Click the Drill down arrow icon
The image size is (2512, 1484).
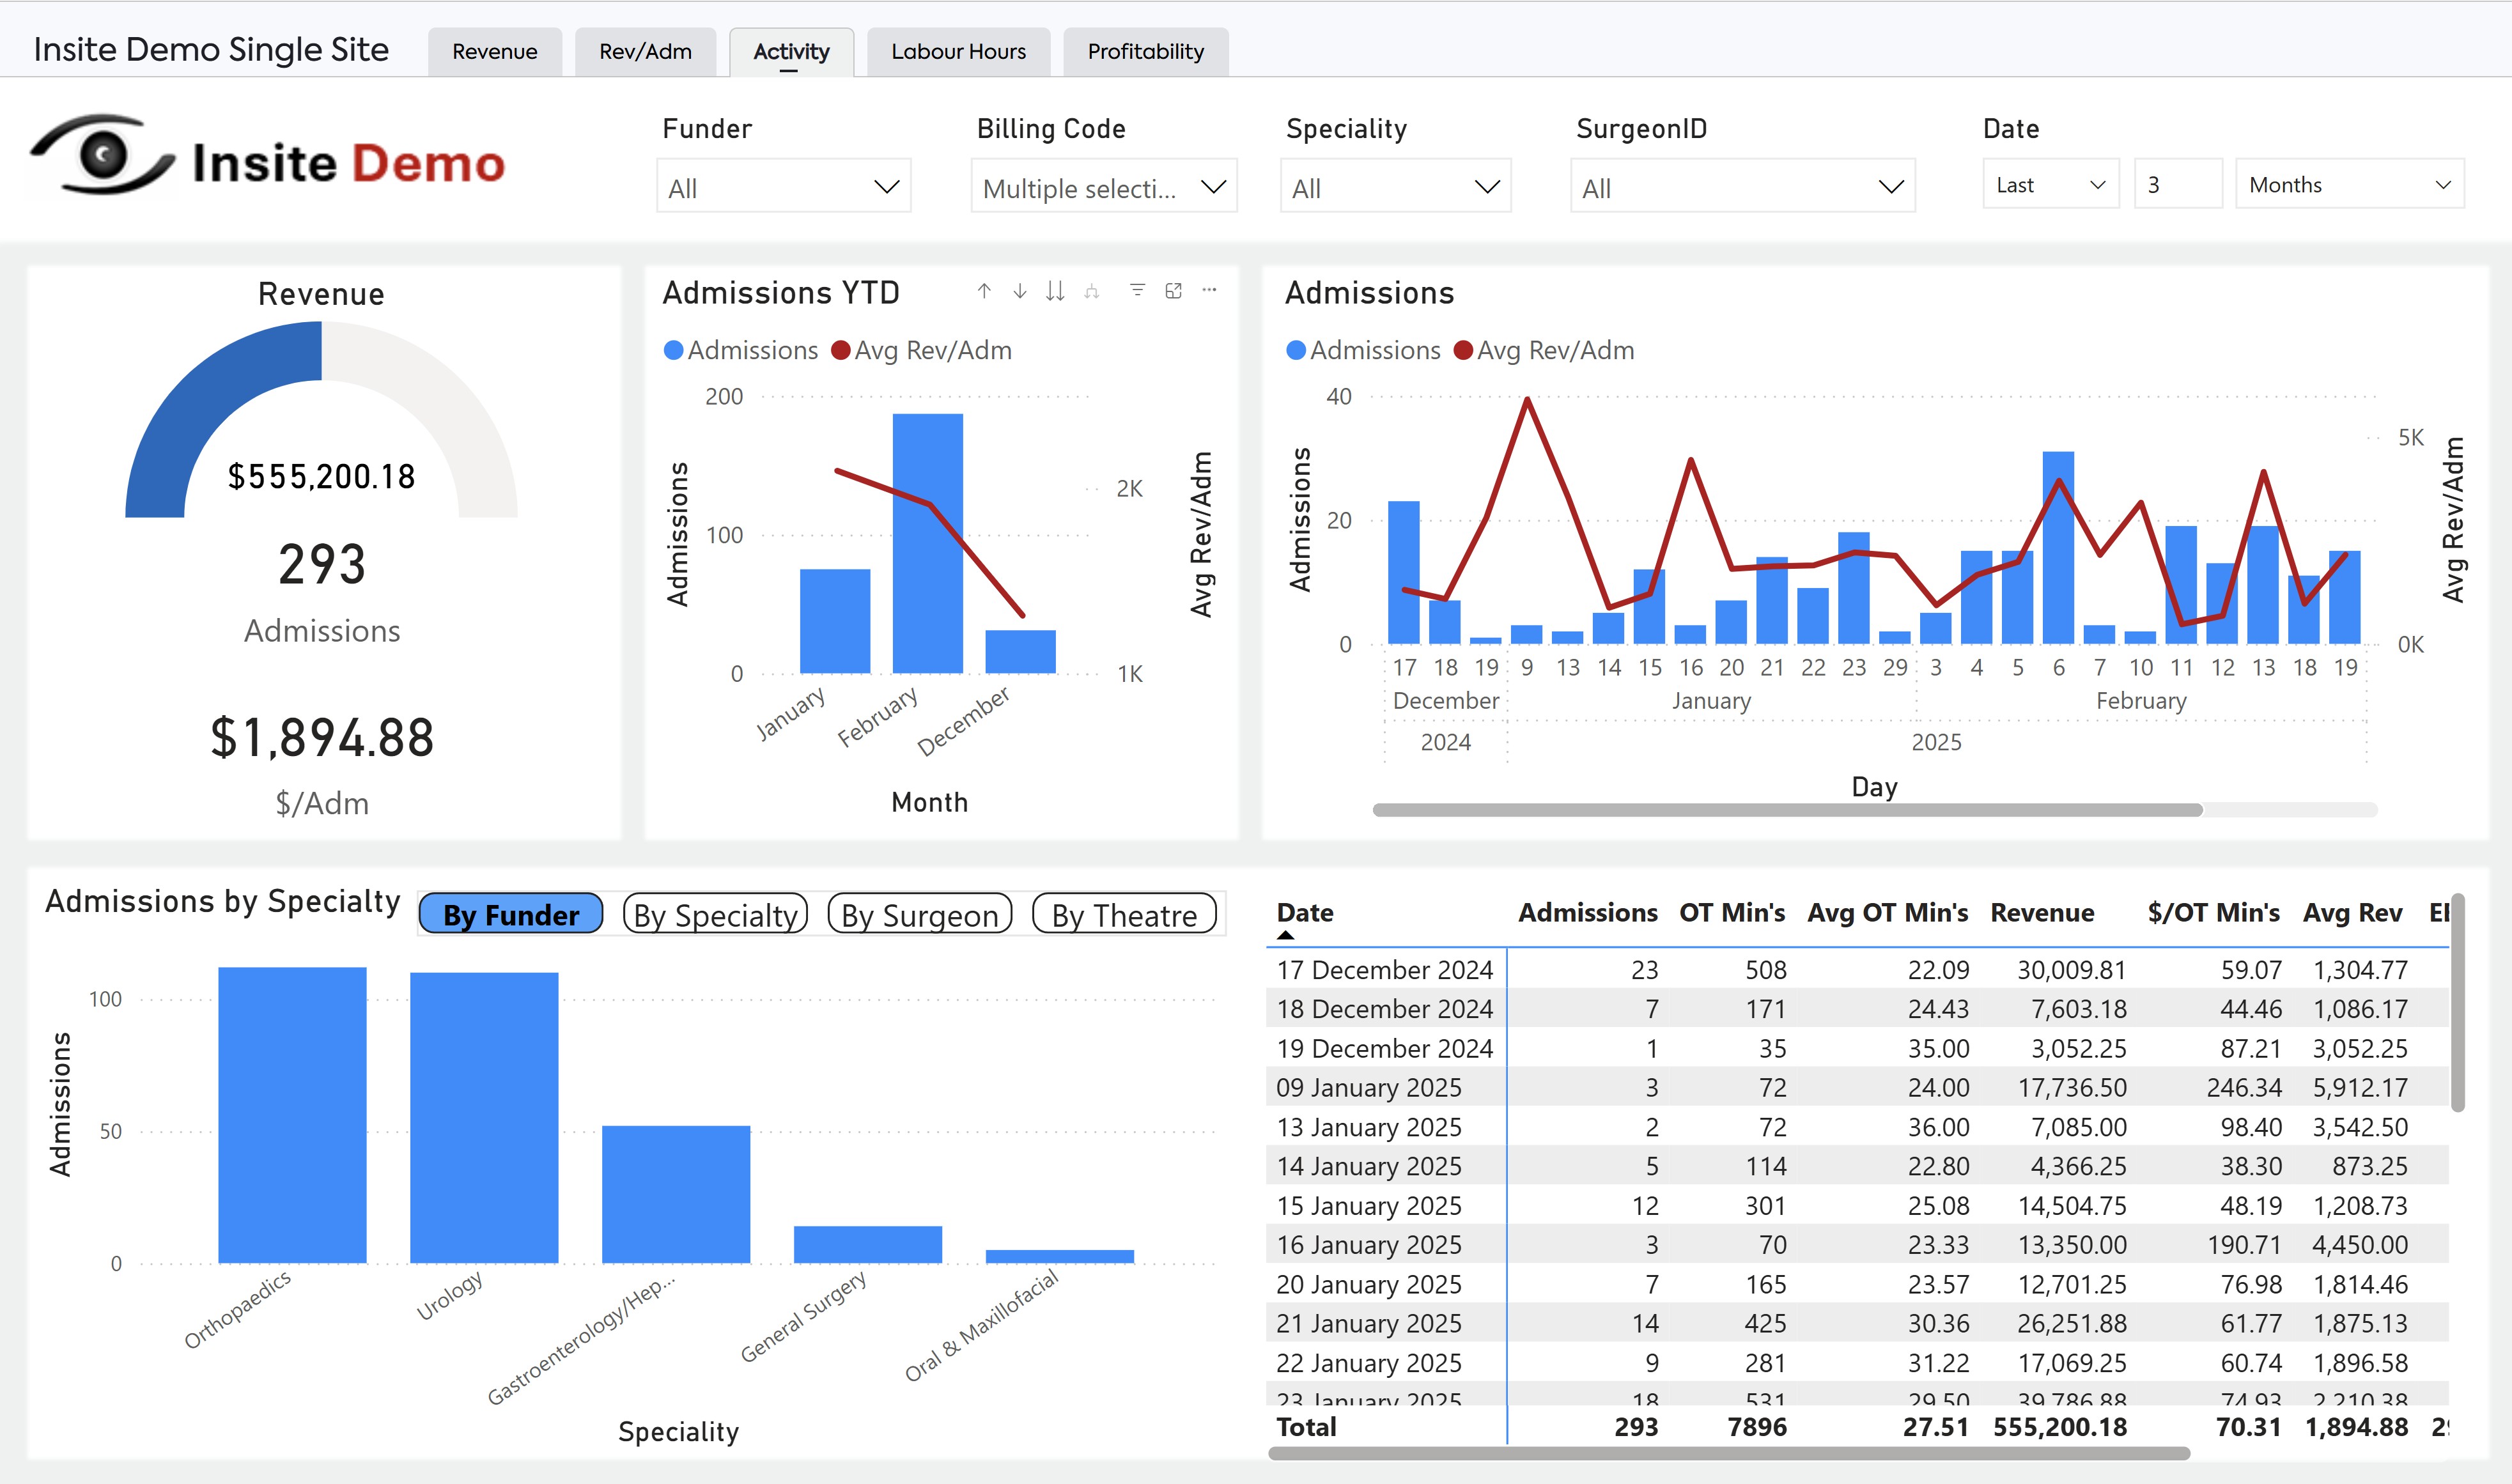click(1019, 291)
